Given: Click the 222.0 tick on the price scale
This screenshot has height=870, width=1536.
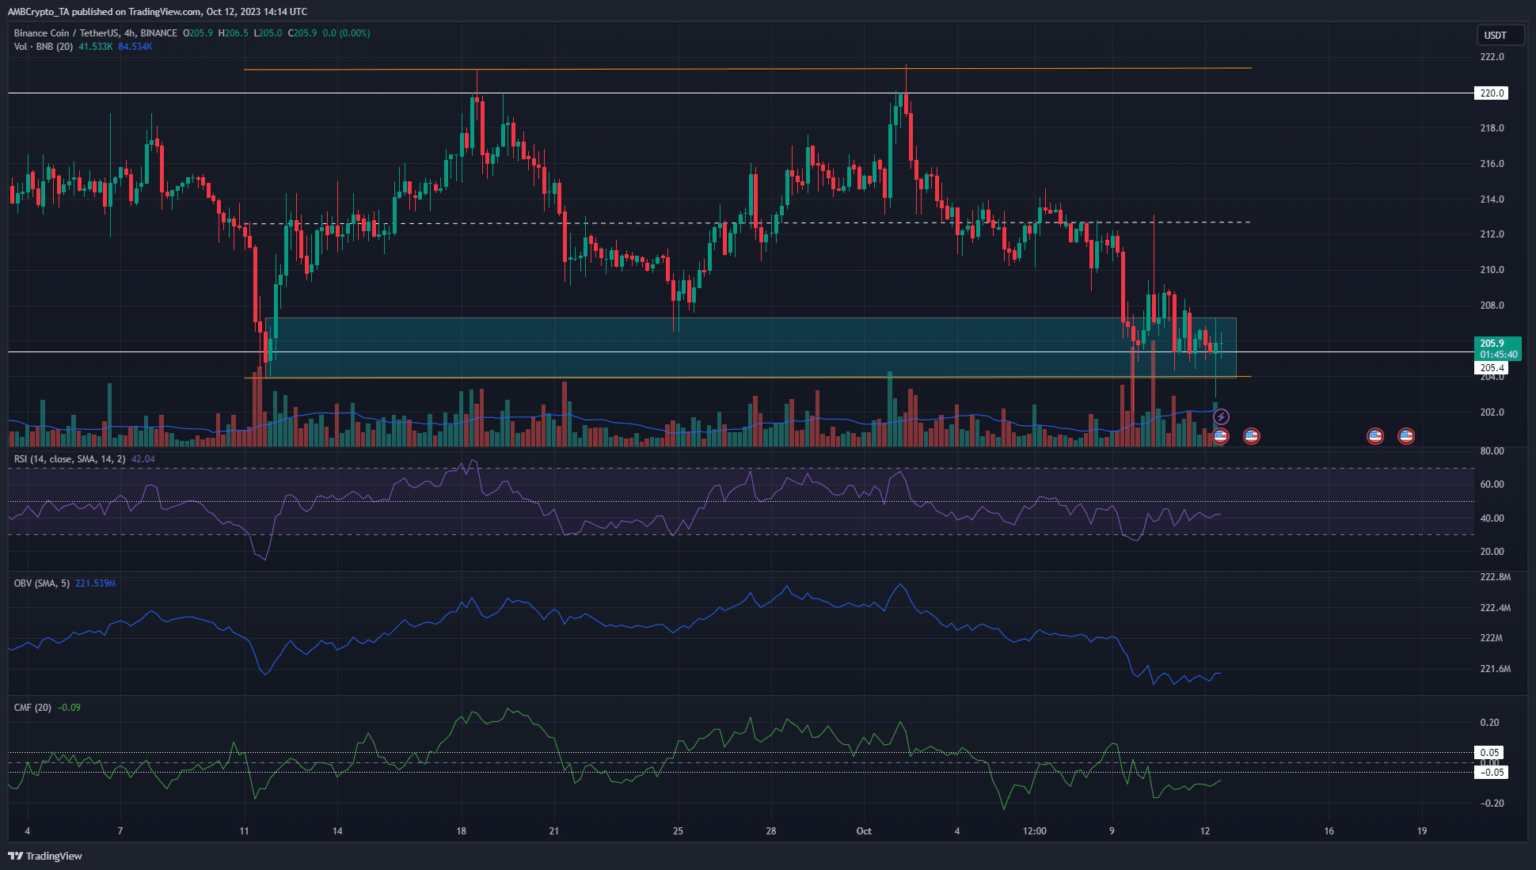Looking at the screenshot, I should [1491, 57].
